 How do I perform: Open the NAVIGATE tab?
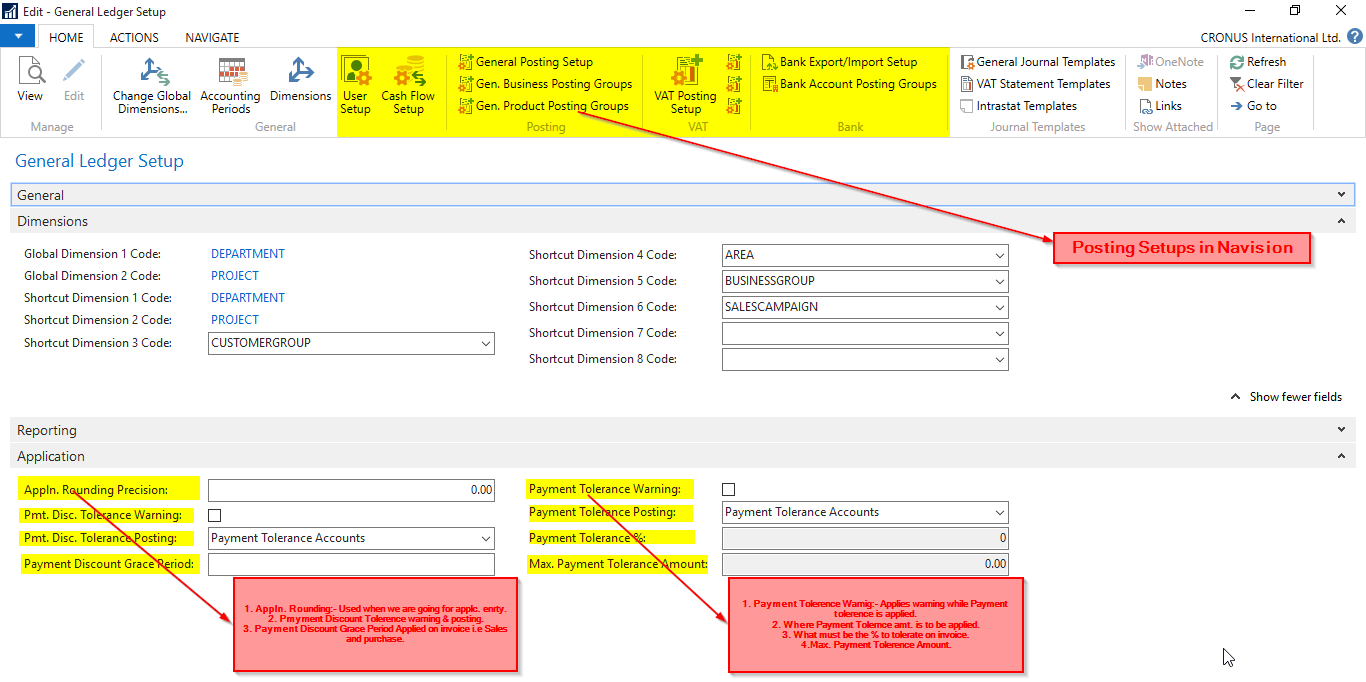[x=212, y=37]
